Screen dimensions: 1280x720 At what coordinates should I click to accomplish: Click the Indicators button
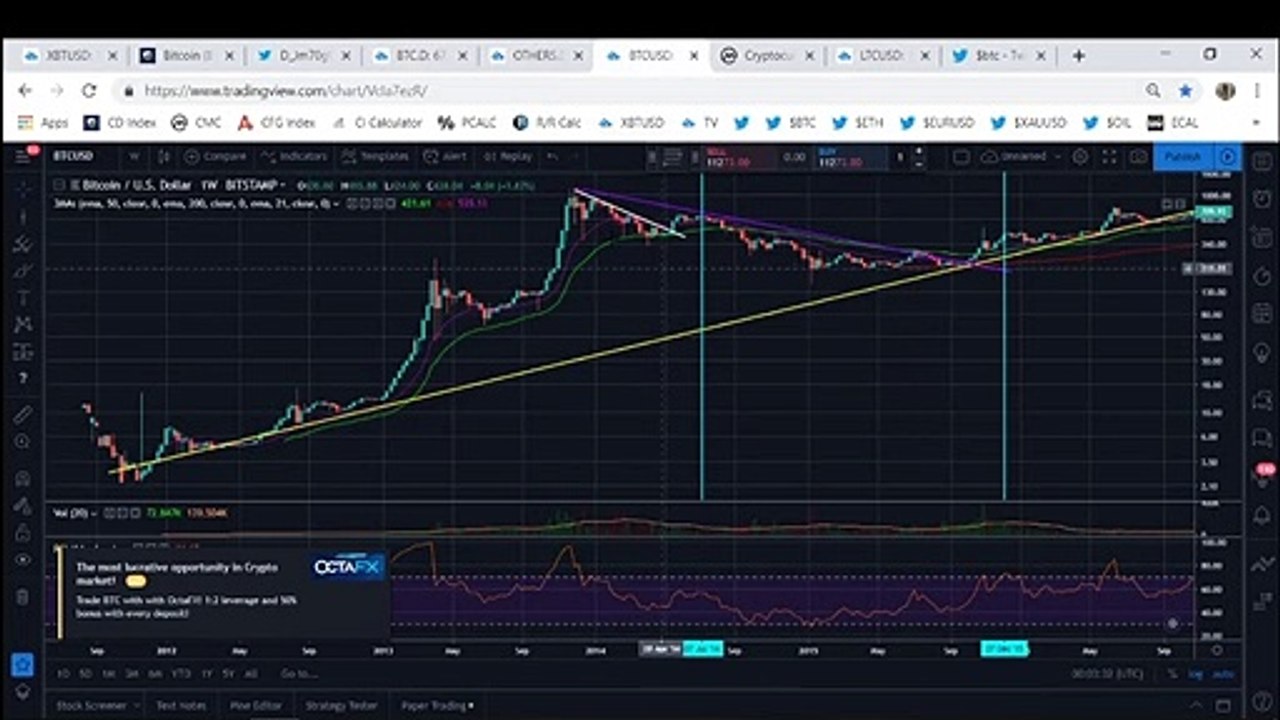click(x=293, y=156)
